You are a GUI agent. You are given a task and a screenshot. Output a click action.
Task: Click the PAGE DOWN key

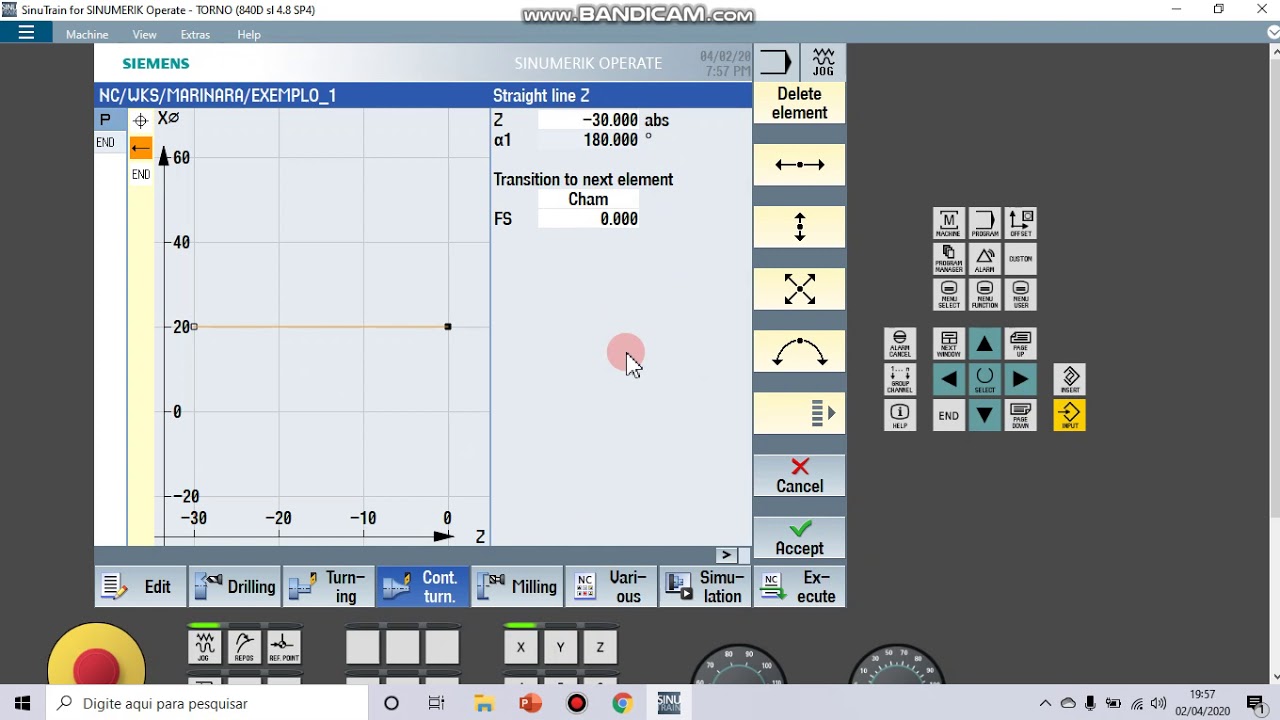(1020, 415)
